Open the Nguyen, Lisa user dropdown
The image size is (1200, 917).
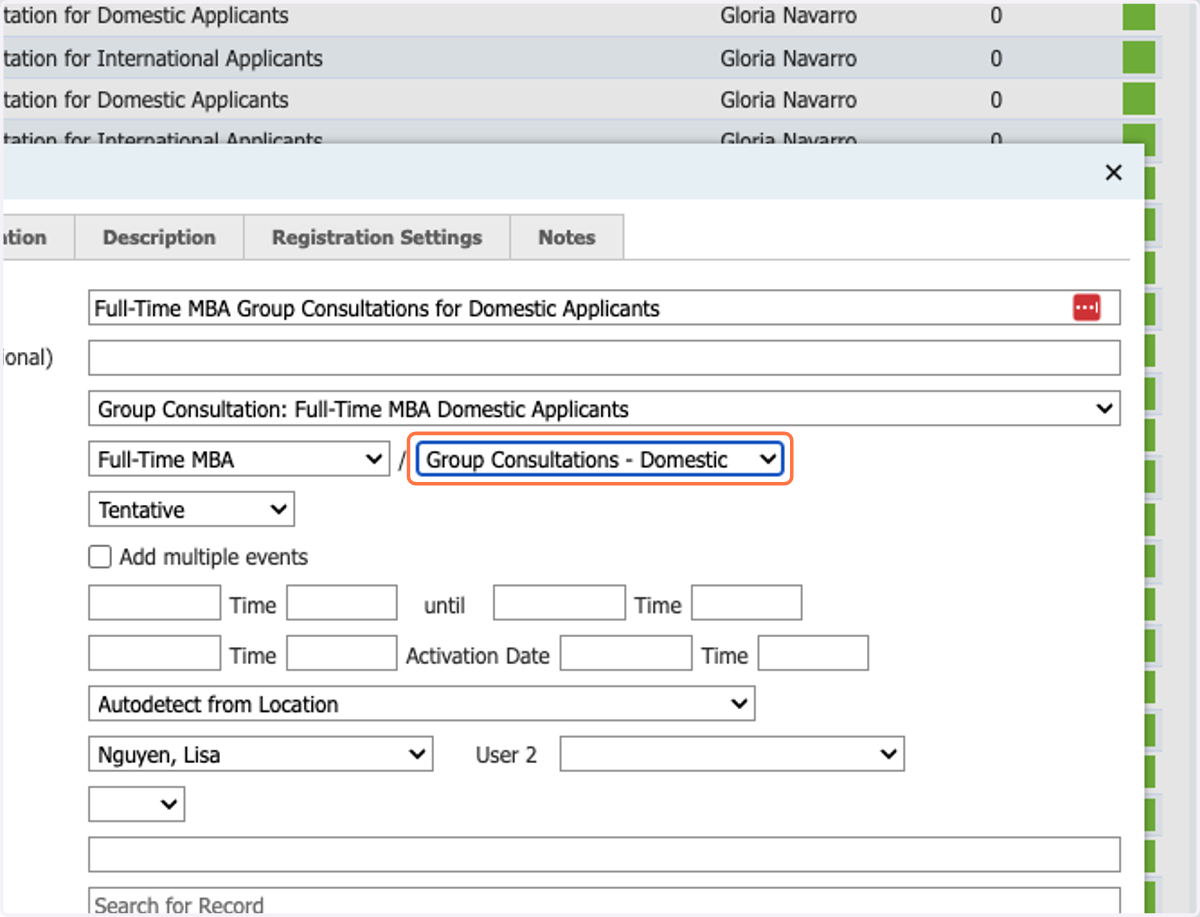(x=260, y=755)
